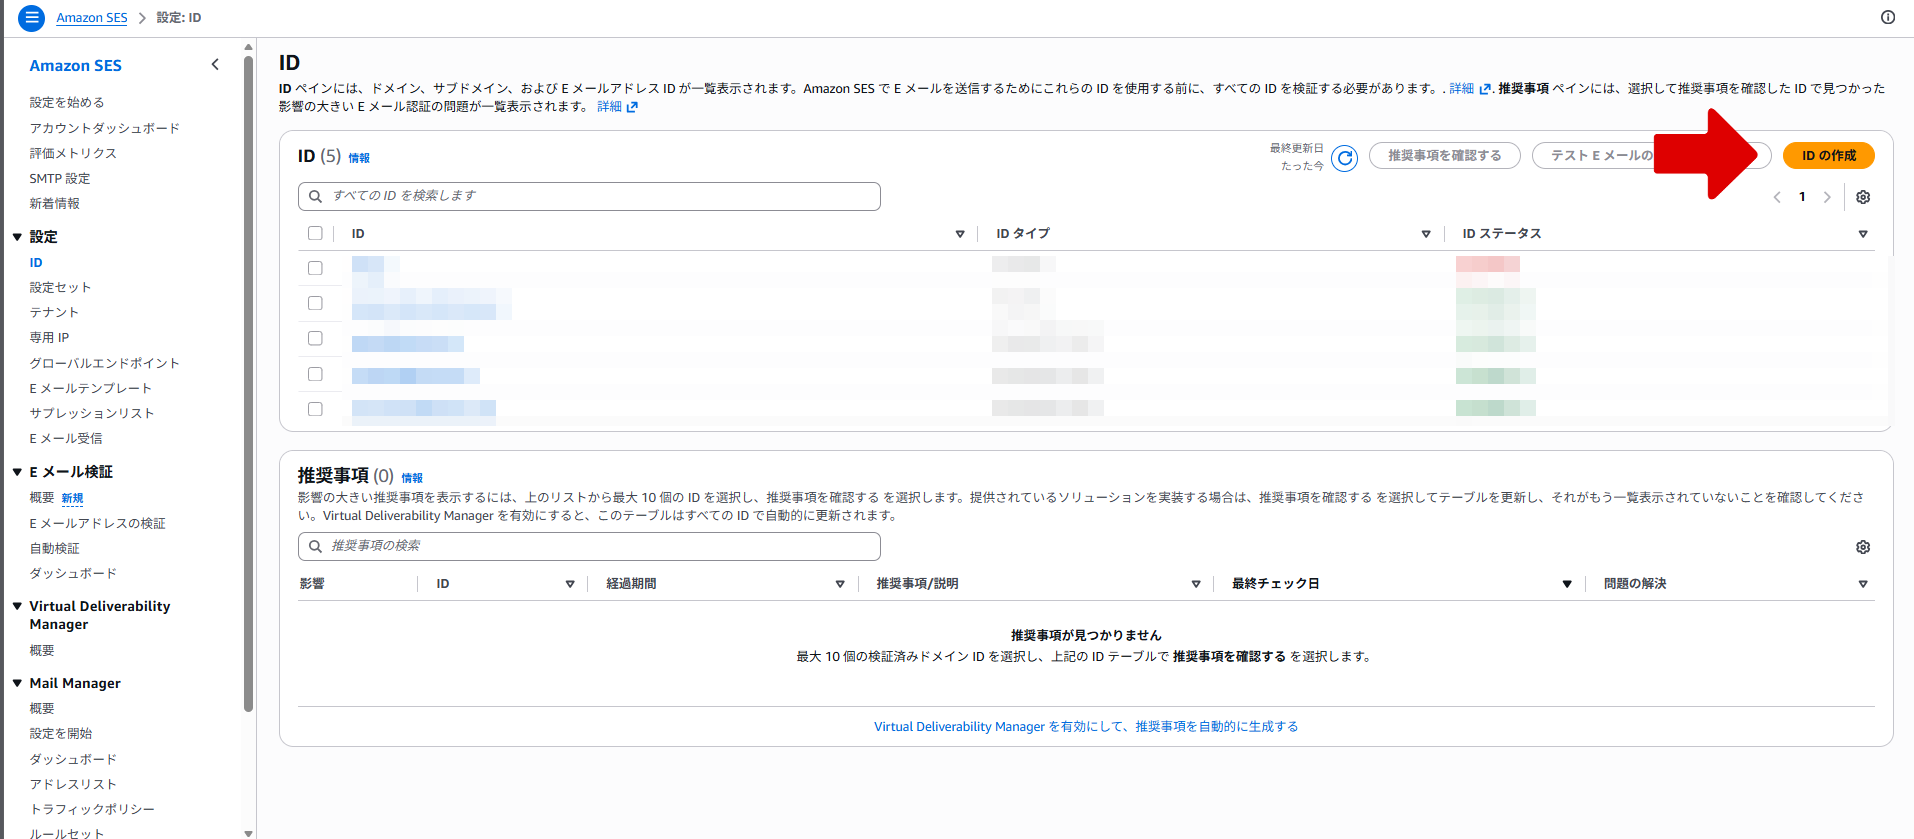Open 設定セット in the sidebar
This screenshot has width=1914, height=839.
coord(60,287)
